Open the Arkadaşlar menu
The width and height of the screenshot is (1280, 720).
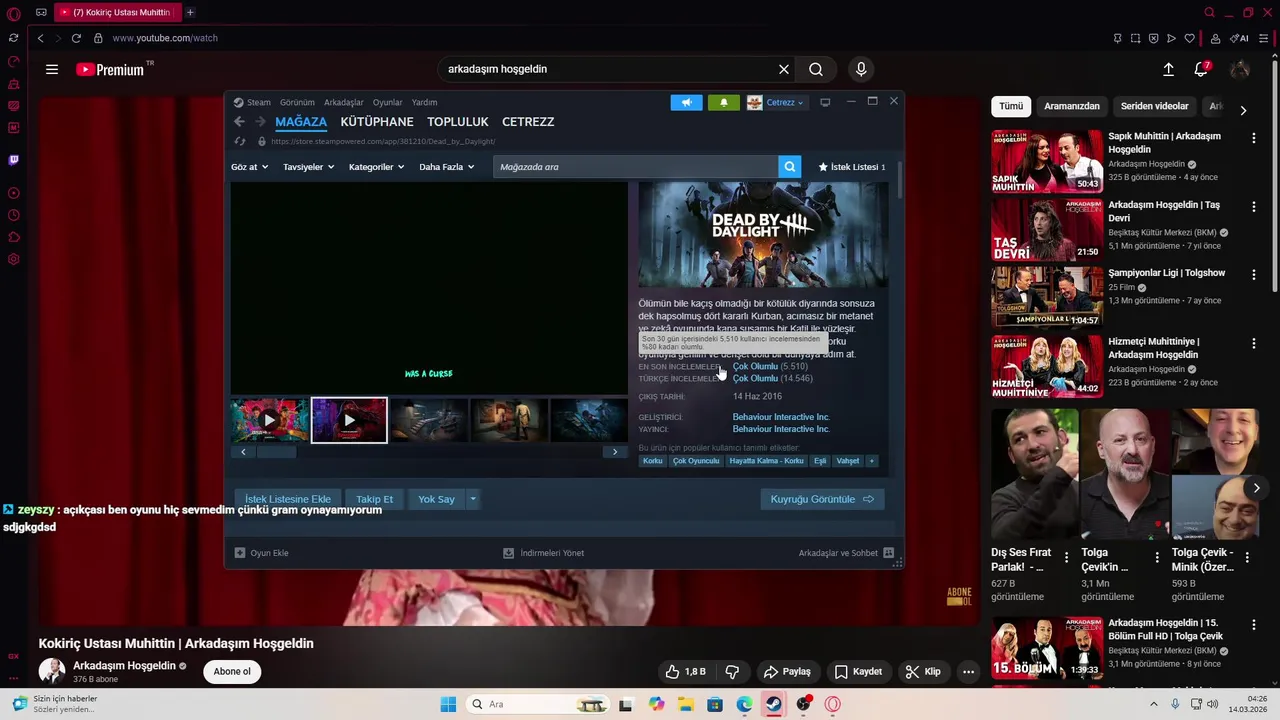344,102
